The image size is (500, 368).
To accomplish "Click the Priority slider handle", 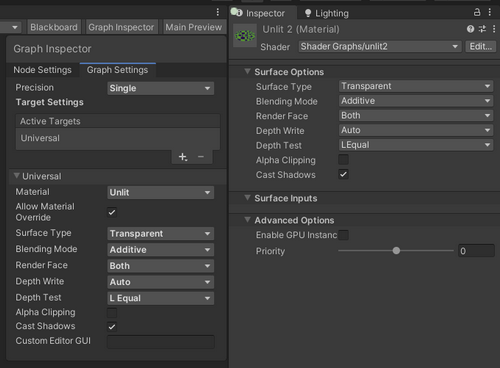I will click(x=396, y=250).
